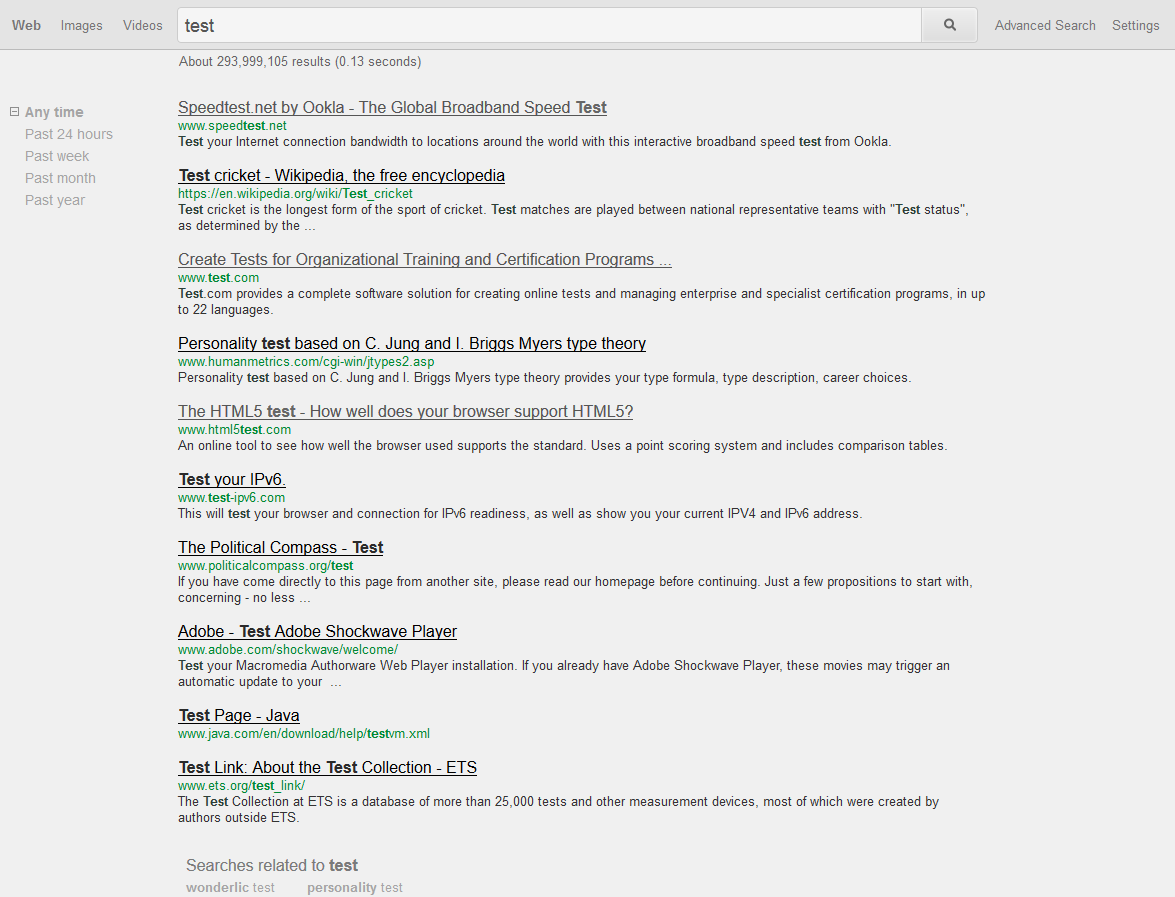Open the Speedtest.net by Ookla result

pyautogui.click(x=392, y=107)
